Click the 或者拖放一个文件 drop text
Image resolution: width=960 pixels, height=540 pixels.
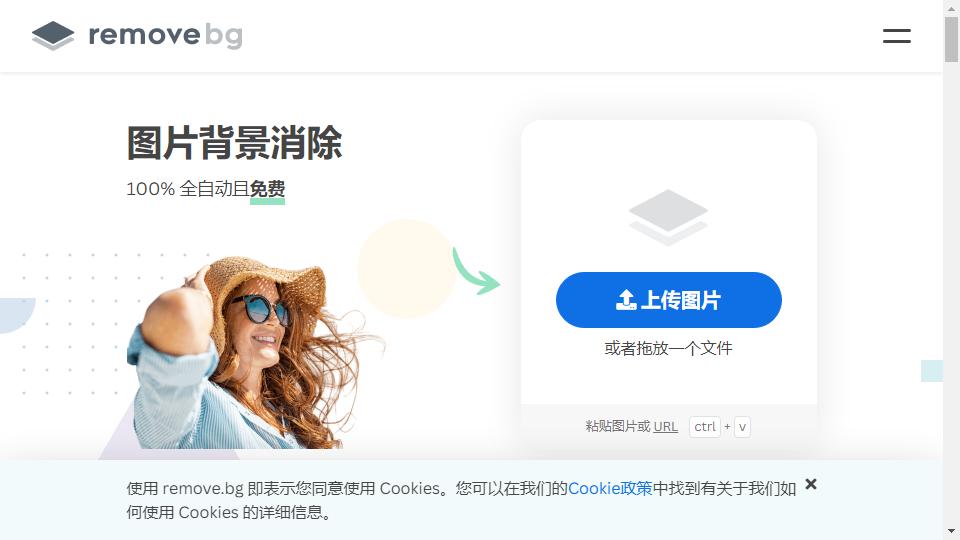tap(669, 348)
